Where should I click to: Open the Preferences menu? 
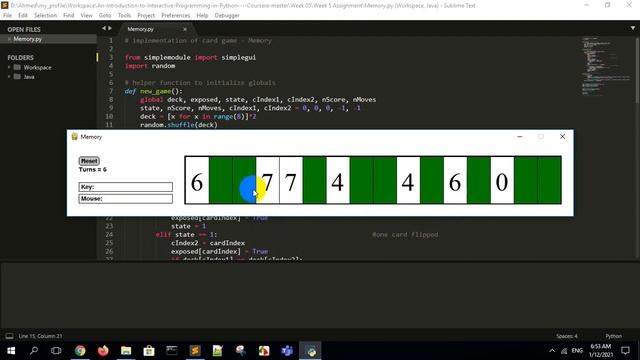176,16
